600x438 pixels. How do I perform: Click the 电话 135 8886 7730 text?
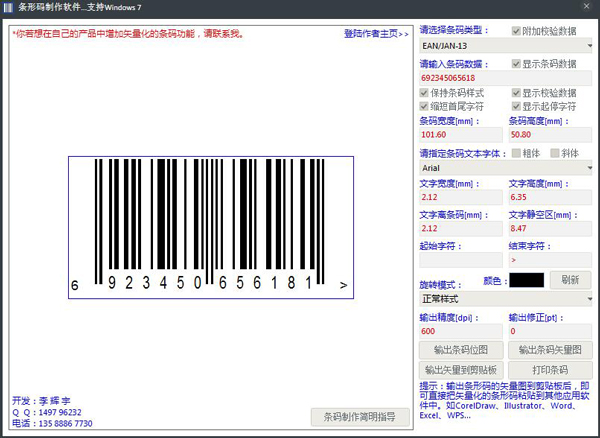pyautogui.click(x=52, y=423)
